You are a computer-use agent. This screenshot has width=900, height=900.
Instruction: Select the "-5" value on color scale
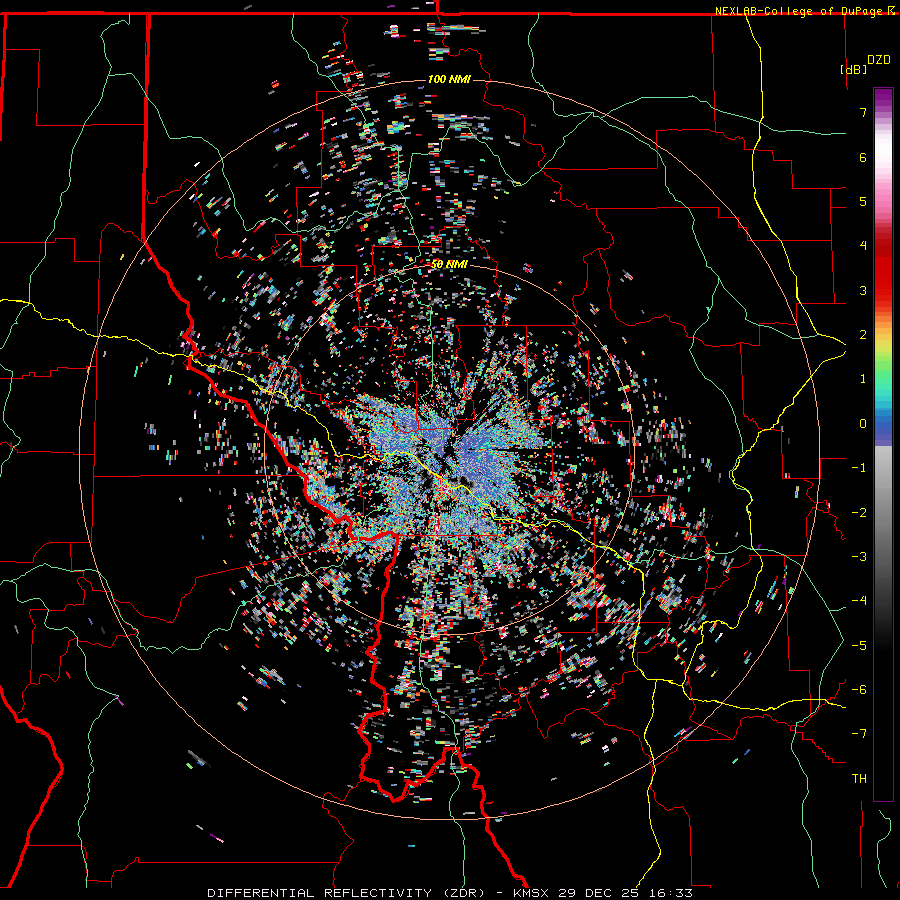tap(859, 646)
